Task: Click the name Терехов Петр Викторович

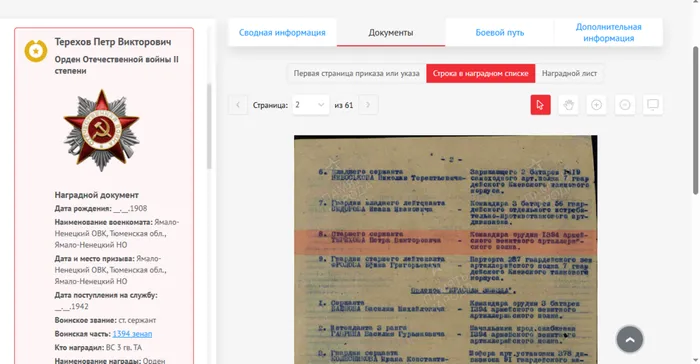Action: pyautogui.click(x=113, y=42)
